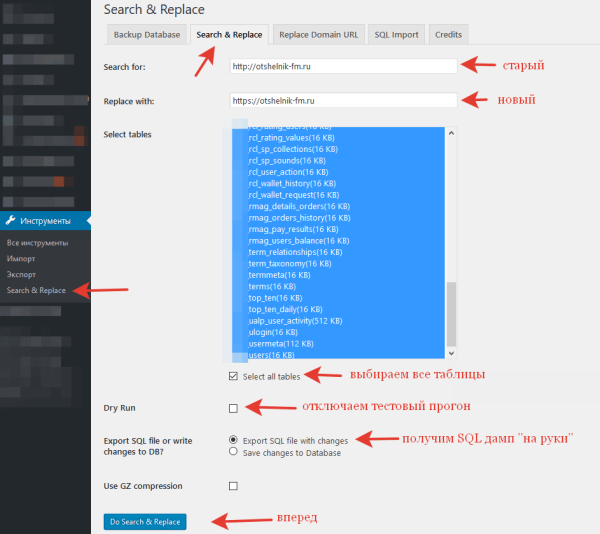This screenshot has width=600, height=534.
Task: Open the Credits tab
Action: (448, 35)
